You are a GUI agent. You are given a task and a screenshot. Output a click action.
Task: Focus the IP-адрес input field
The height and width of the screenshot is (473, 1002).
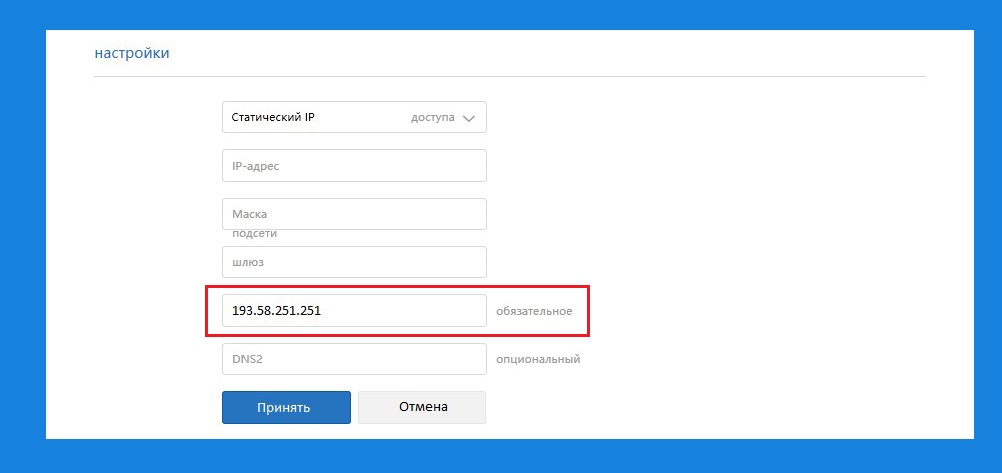tap(353, 166)
